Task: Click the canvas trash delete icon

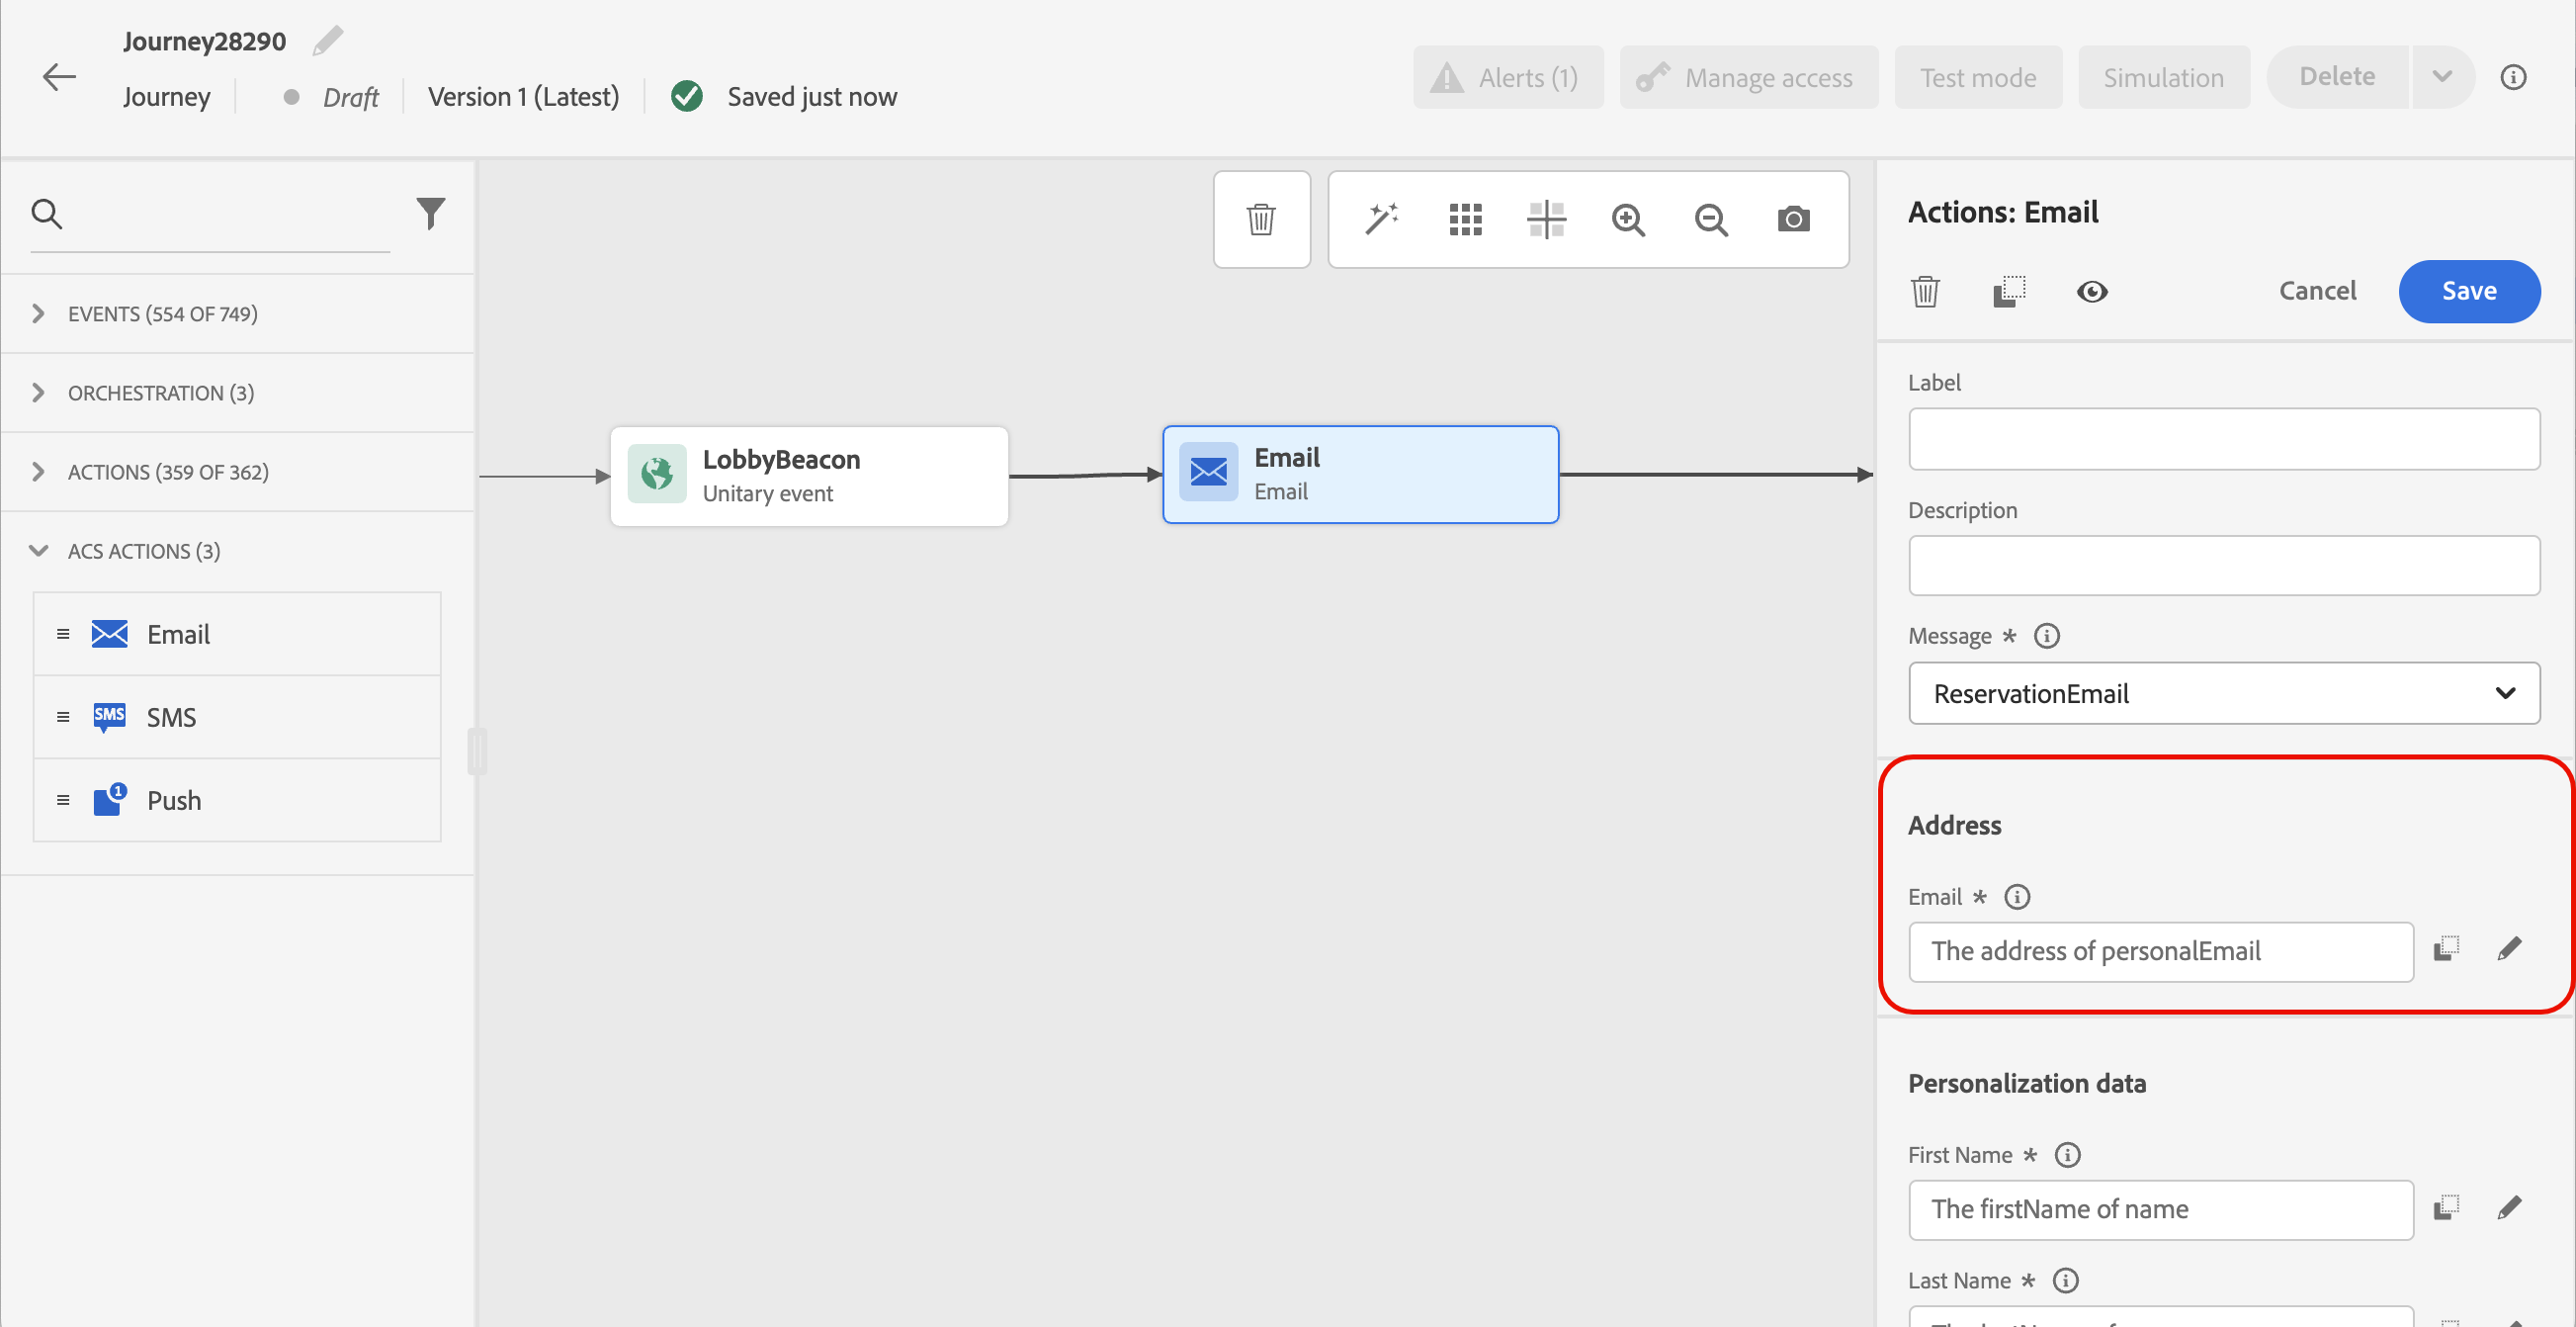Action: point(1261,219)
